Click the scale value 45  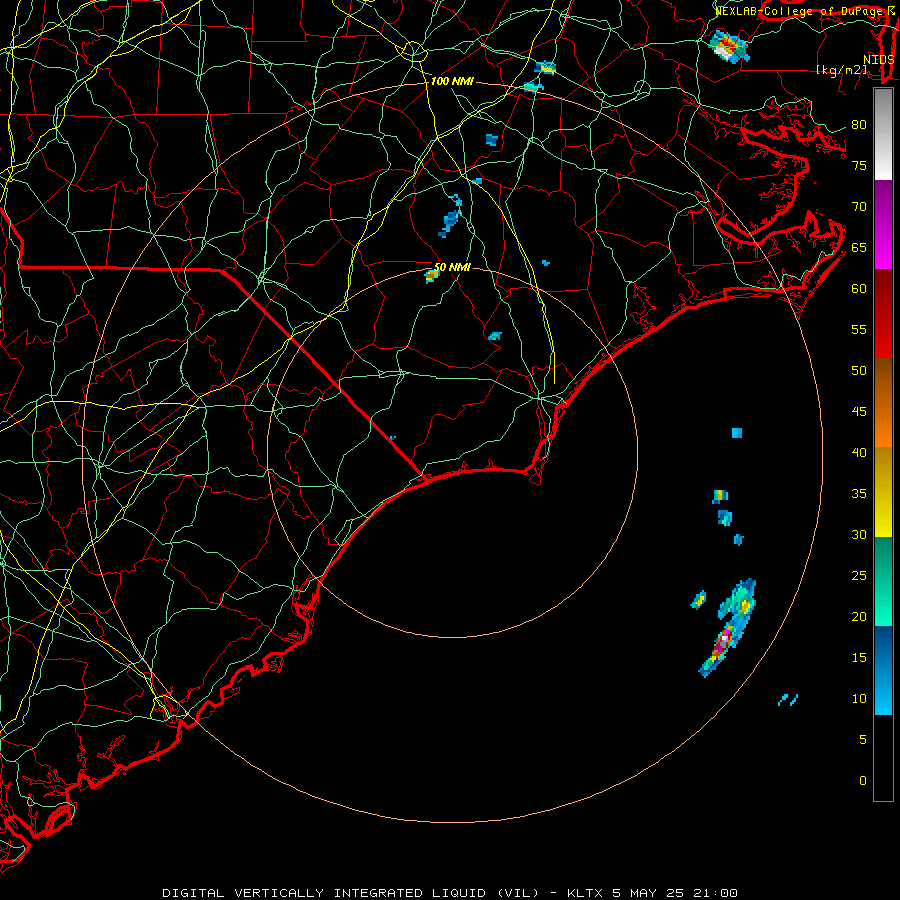tap(859, 412)
